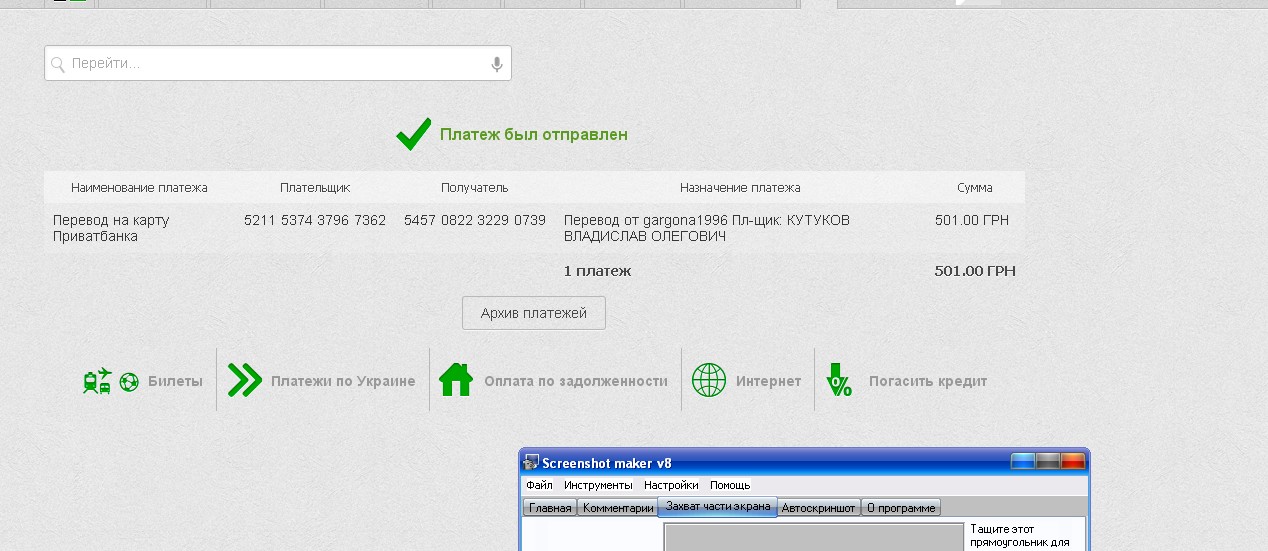Click recipient card "5457 0822 3229 0739"
This screenshot has height=551, width=1268.
[x=475, y=220]
